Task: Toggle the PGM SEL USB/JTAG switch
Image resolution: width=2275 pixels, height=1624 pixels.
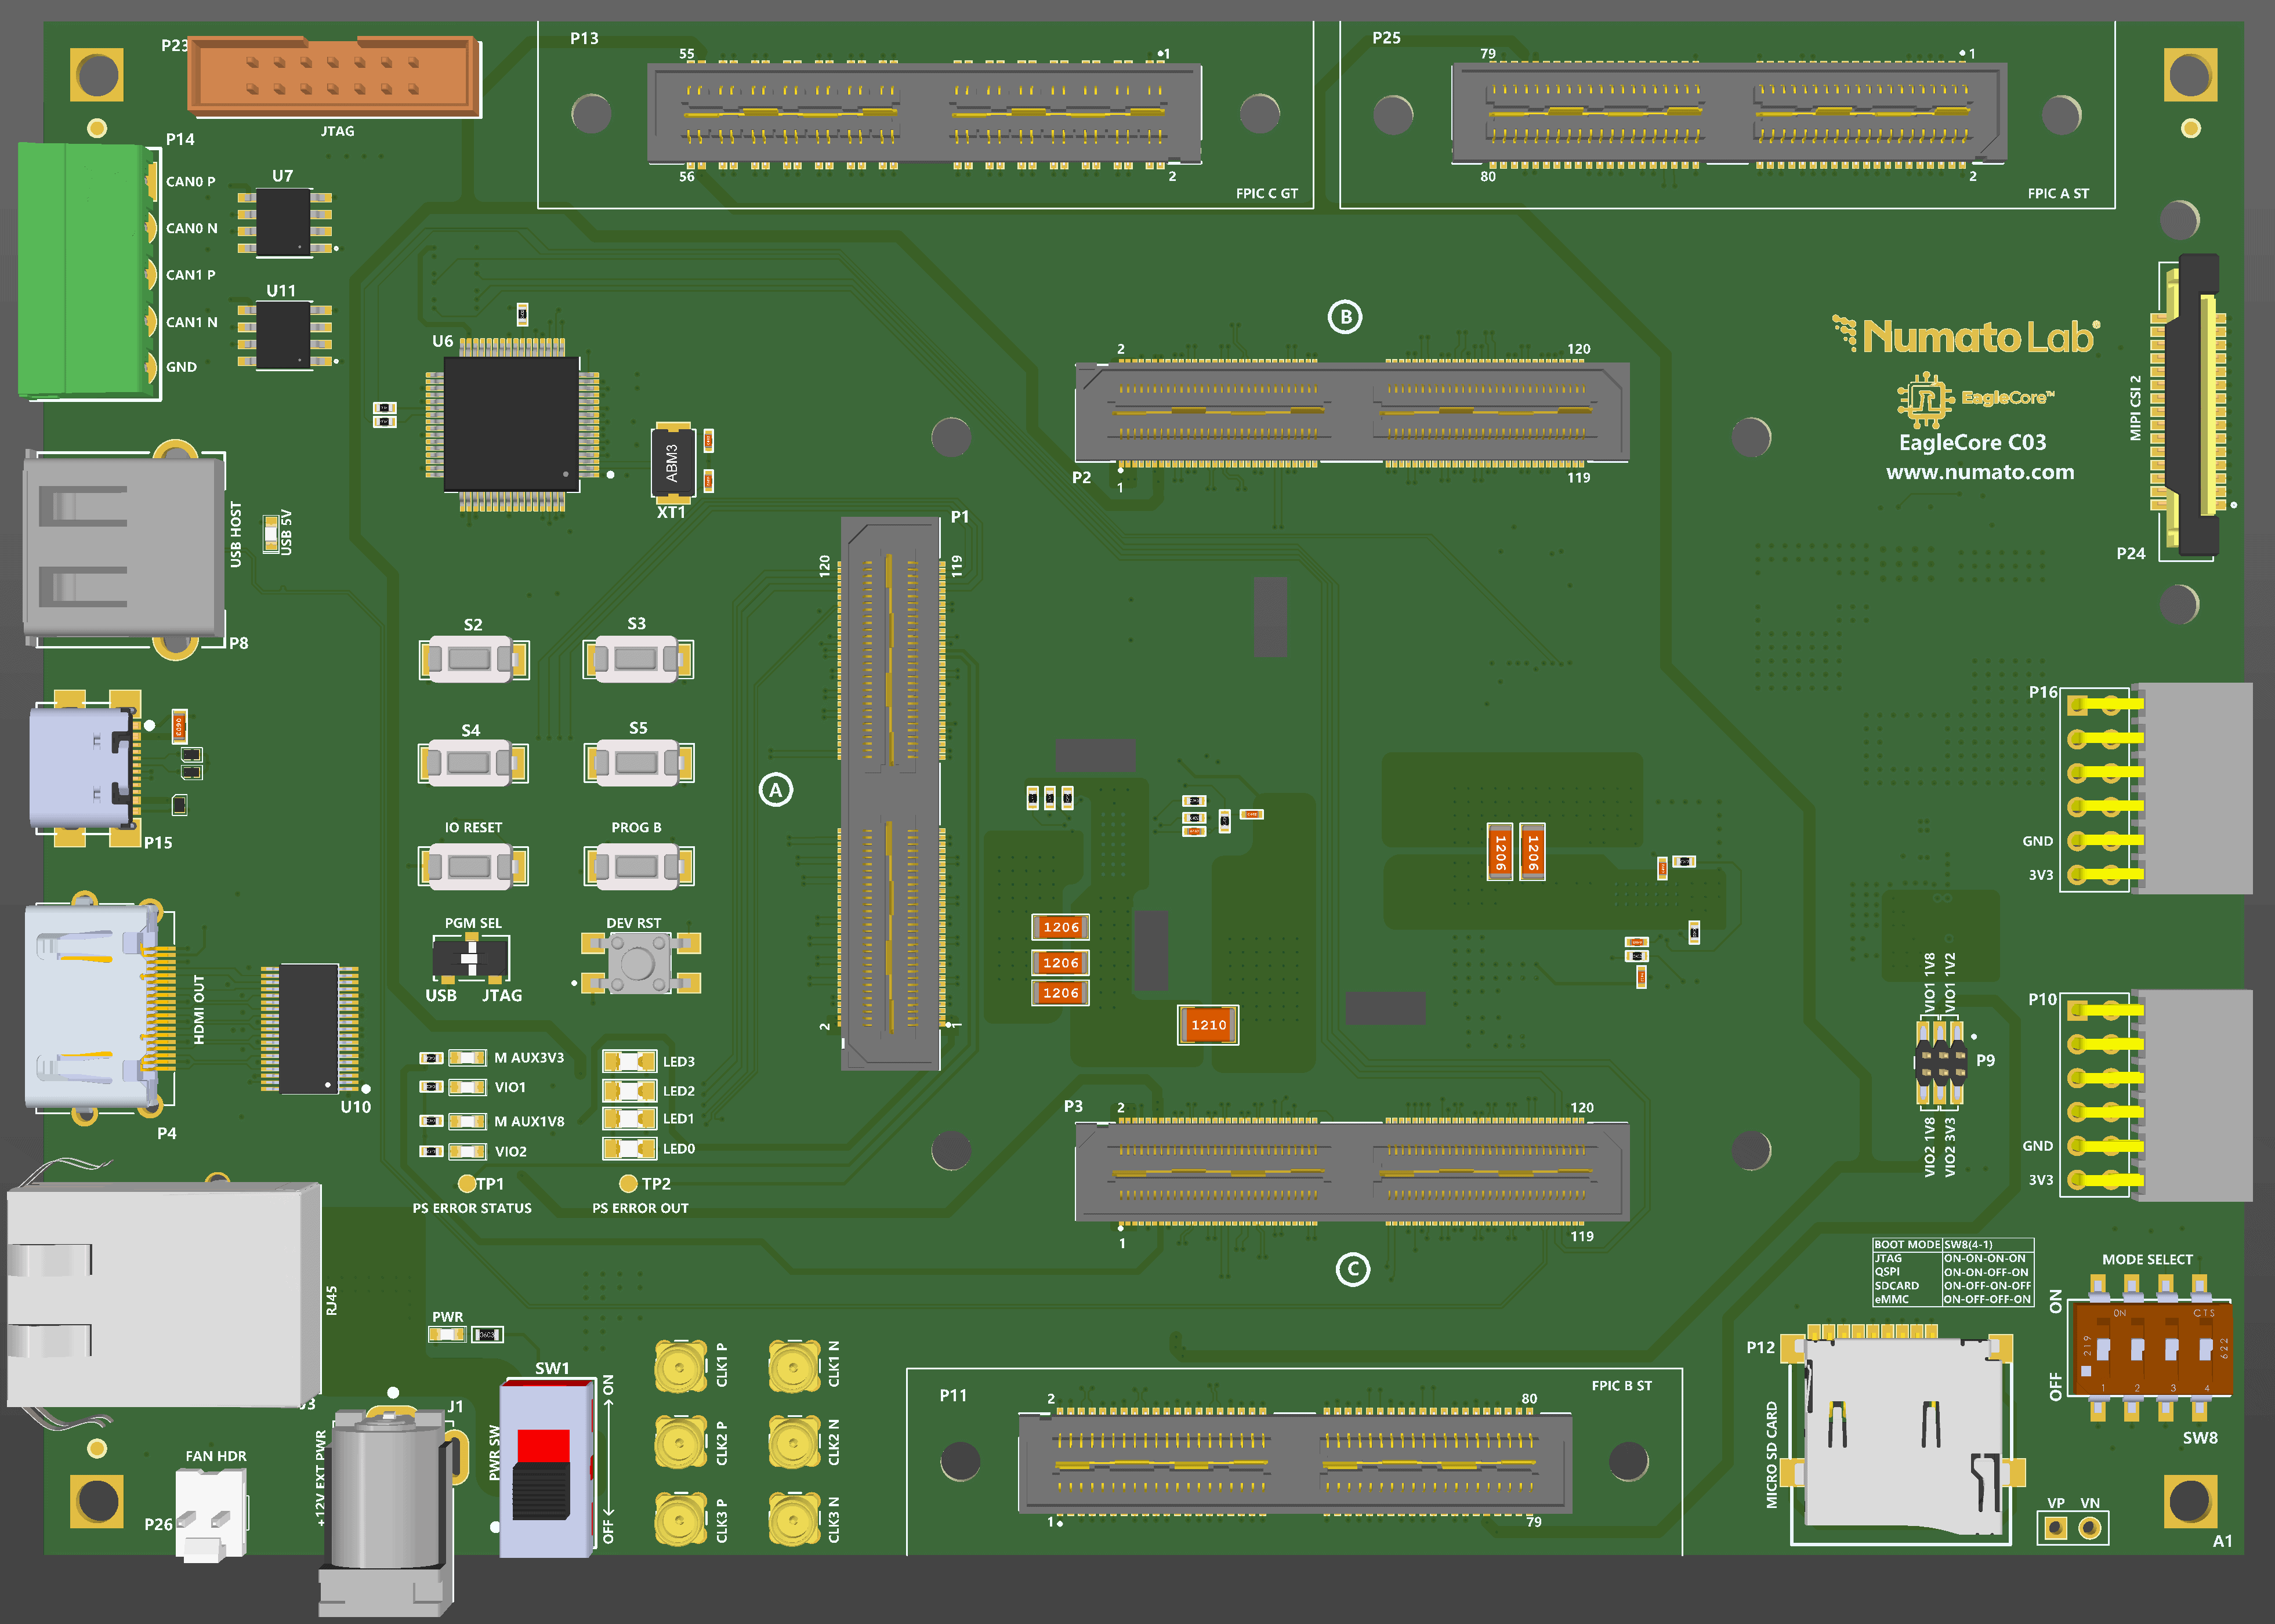Action: tap(470, 958)
